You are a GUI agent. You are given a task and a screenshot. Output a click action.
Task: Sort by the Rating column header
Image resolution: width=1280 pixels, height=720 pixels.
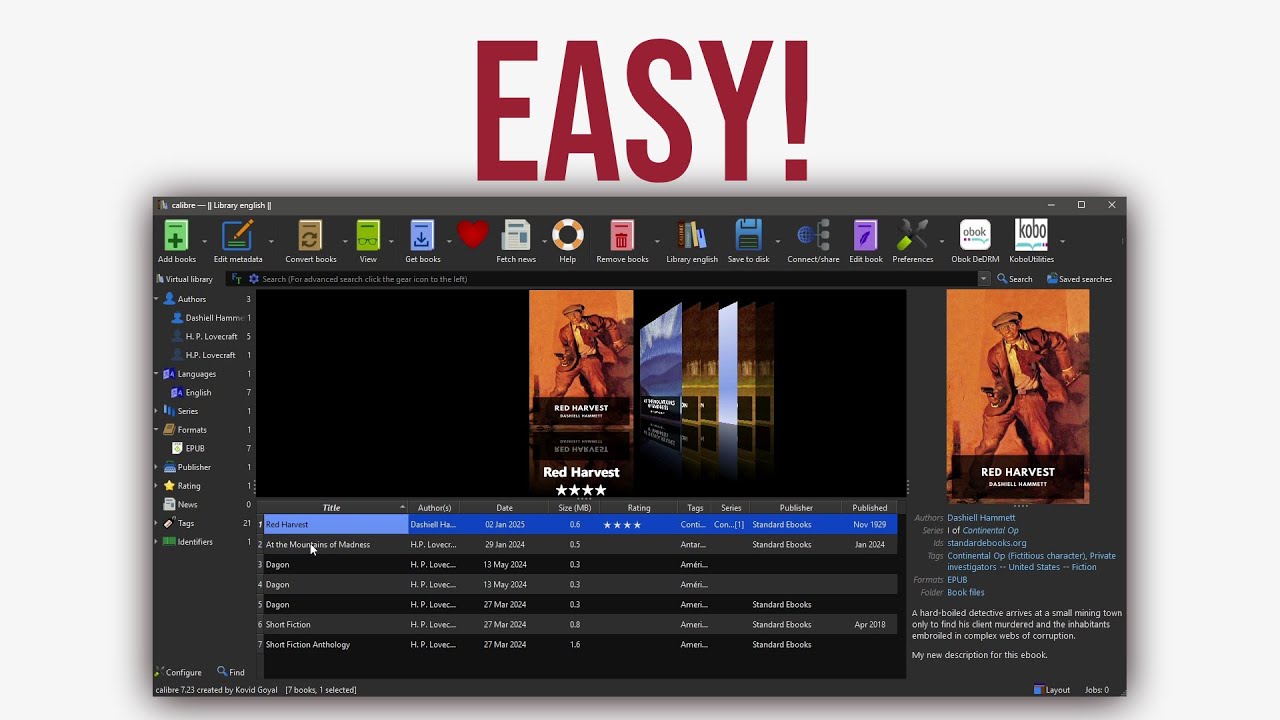pyautogui.click(x=639, y=508)
